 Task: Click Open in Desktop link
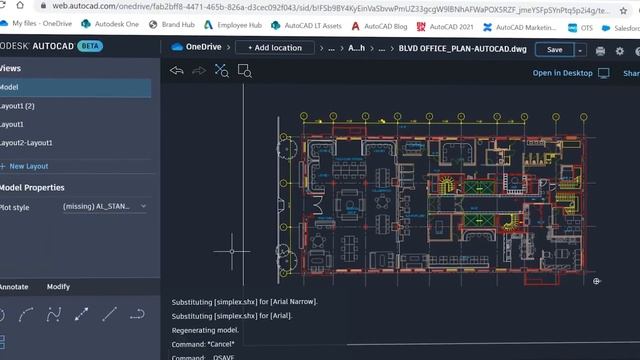(562, 73)
